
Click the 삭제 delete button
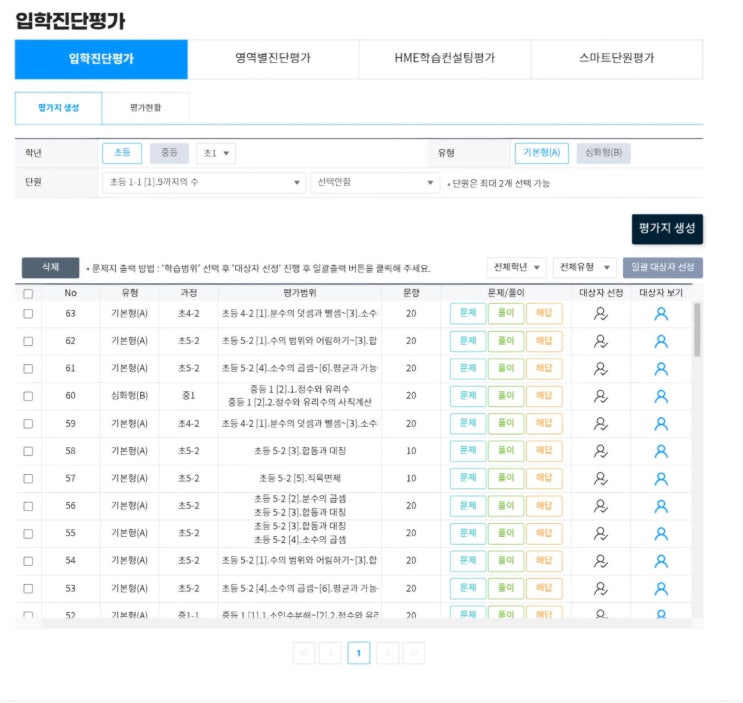point(50,267)
